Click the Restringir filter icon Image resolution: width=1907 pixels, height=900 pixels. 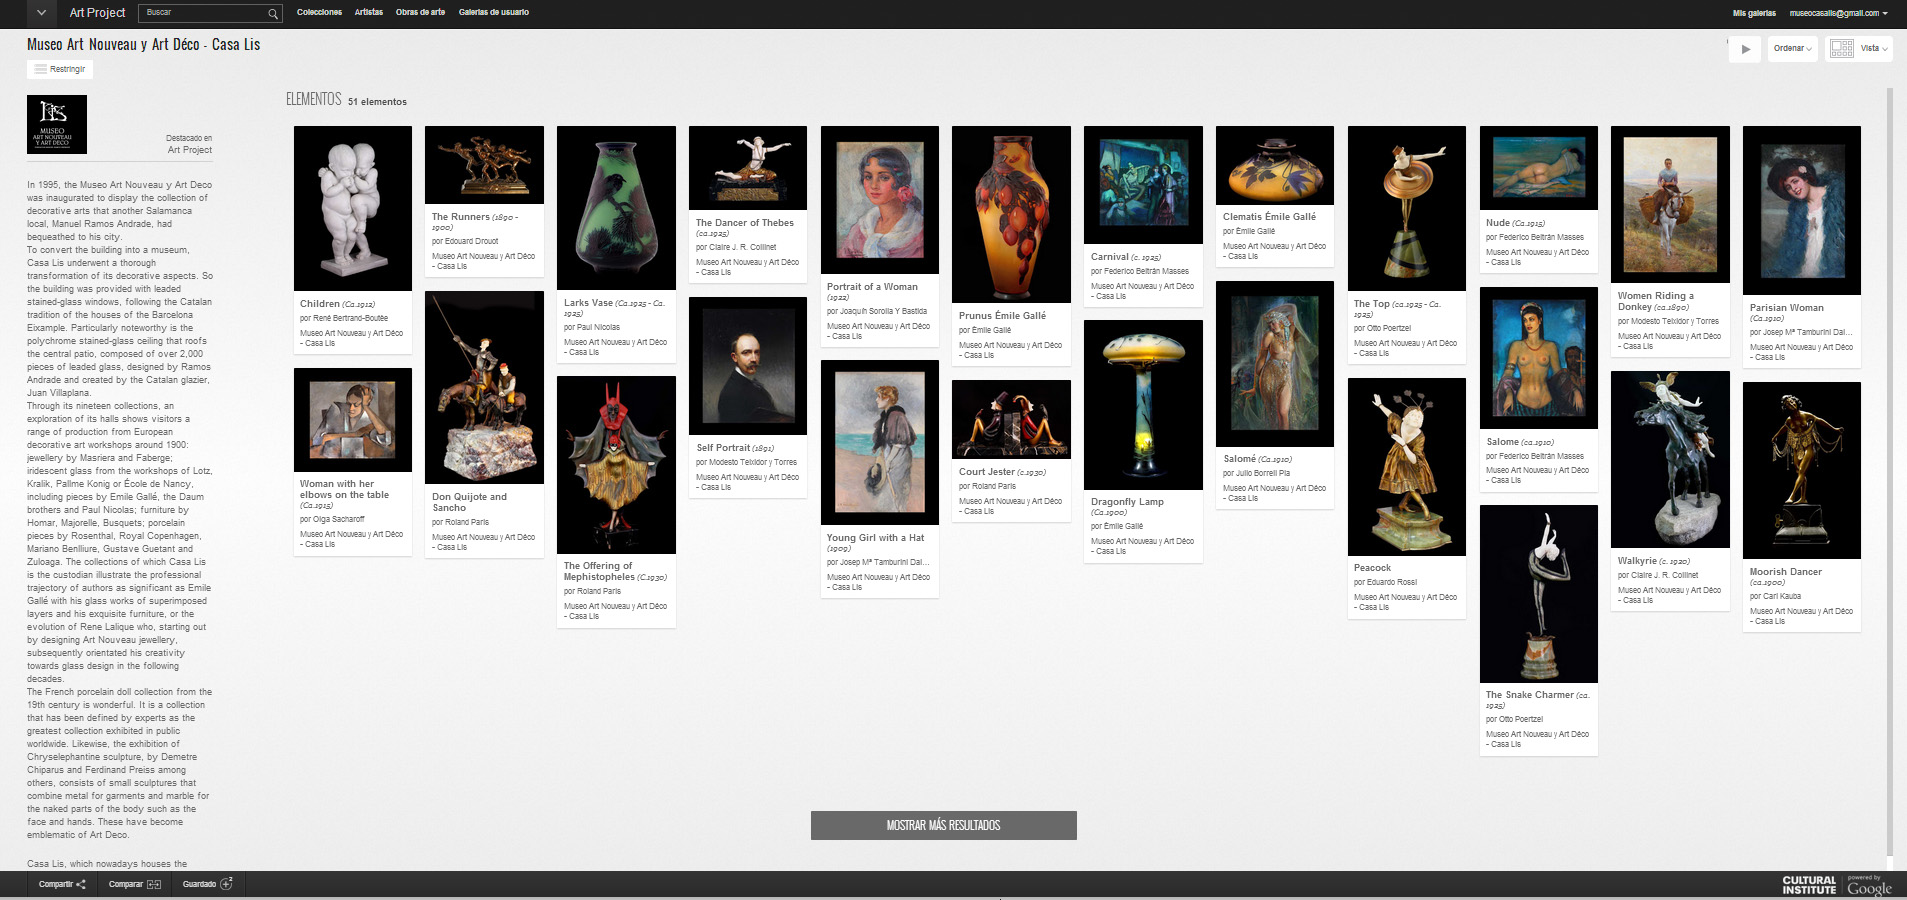[41, 69]
